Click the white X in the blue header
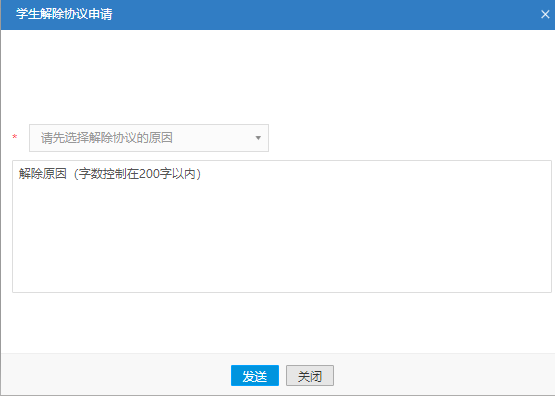This screenshot has width=555, height=396. (545, 14)
